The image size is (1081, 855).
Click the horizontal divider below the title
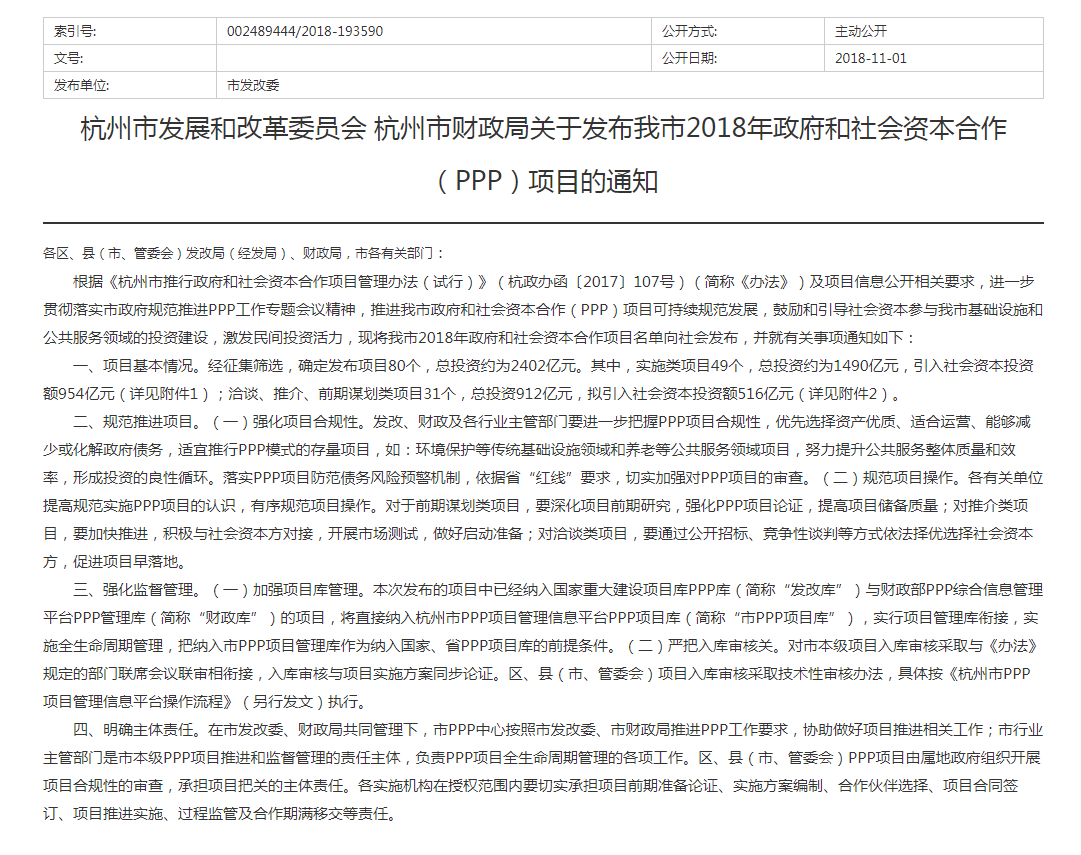543,222
